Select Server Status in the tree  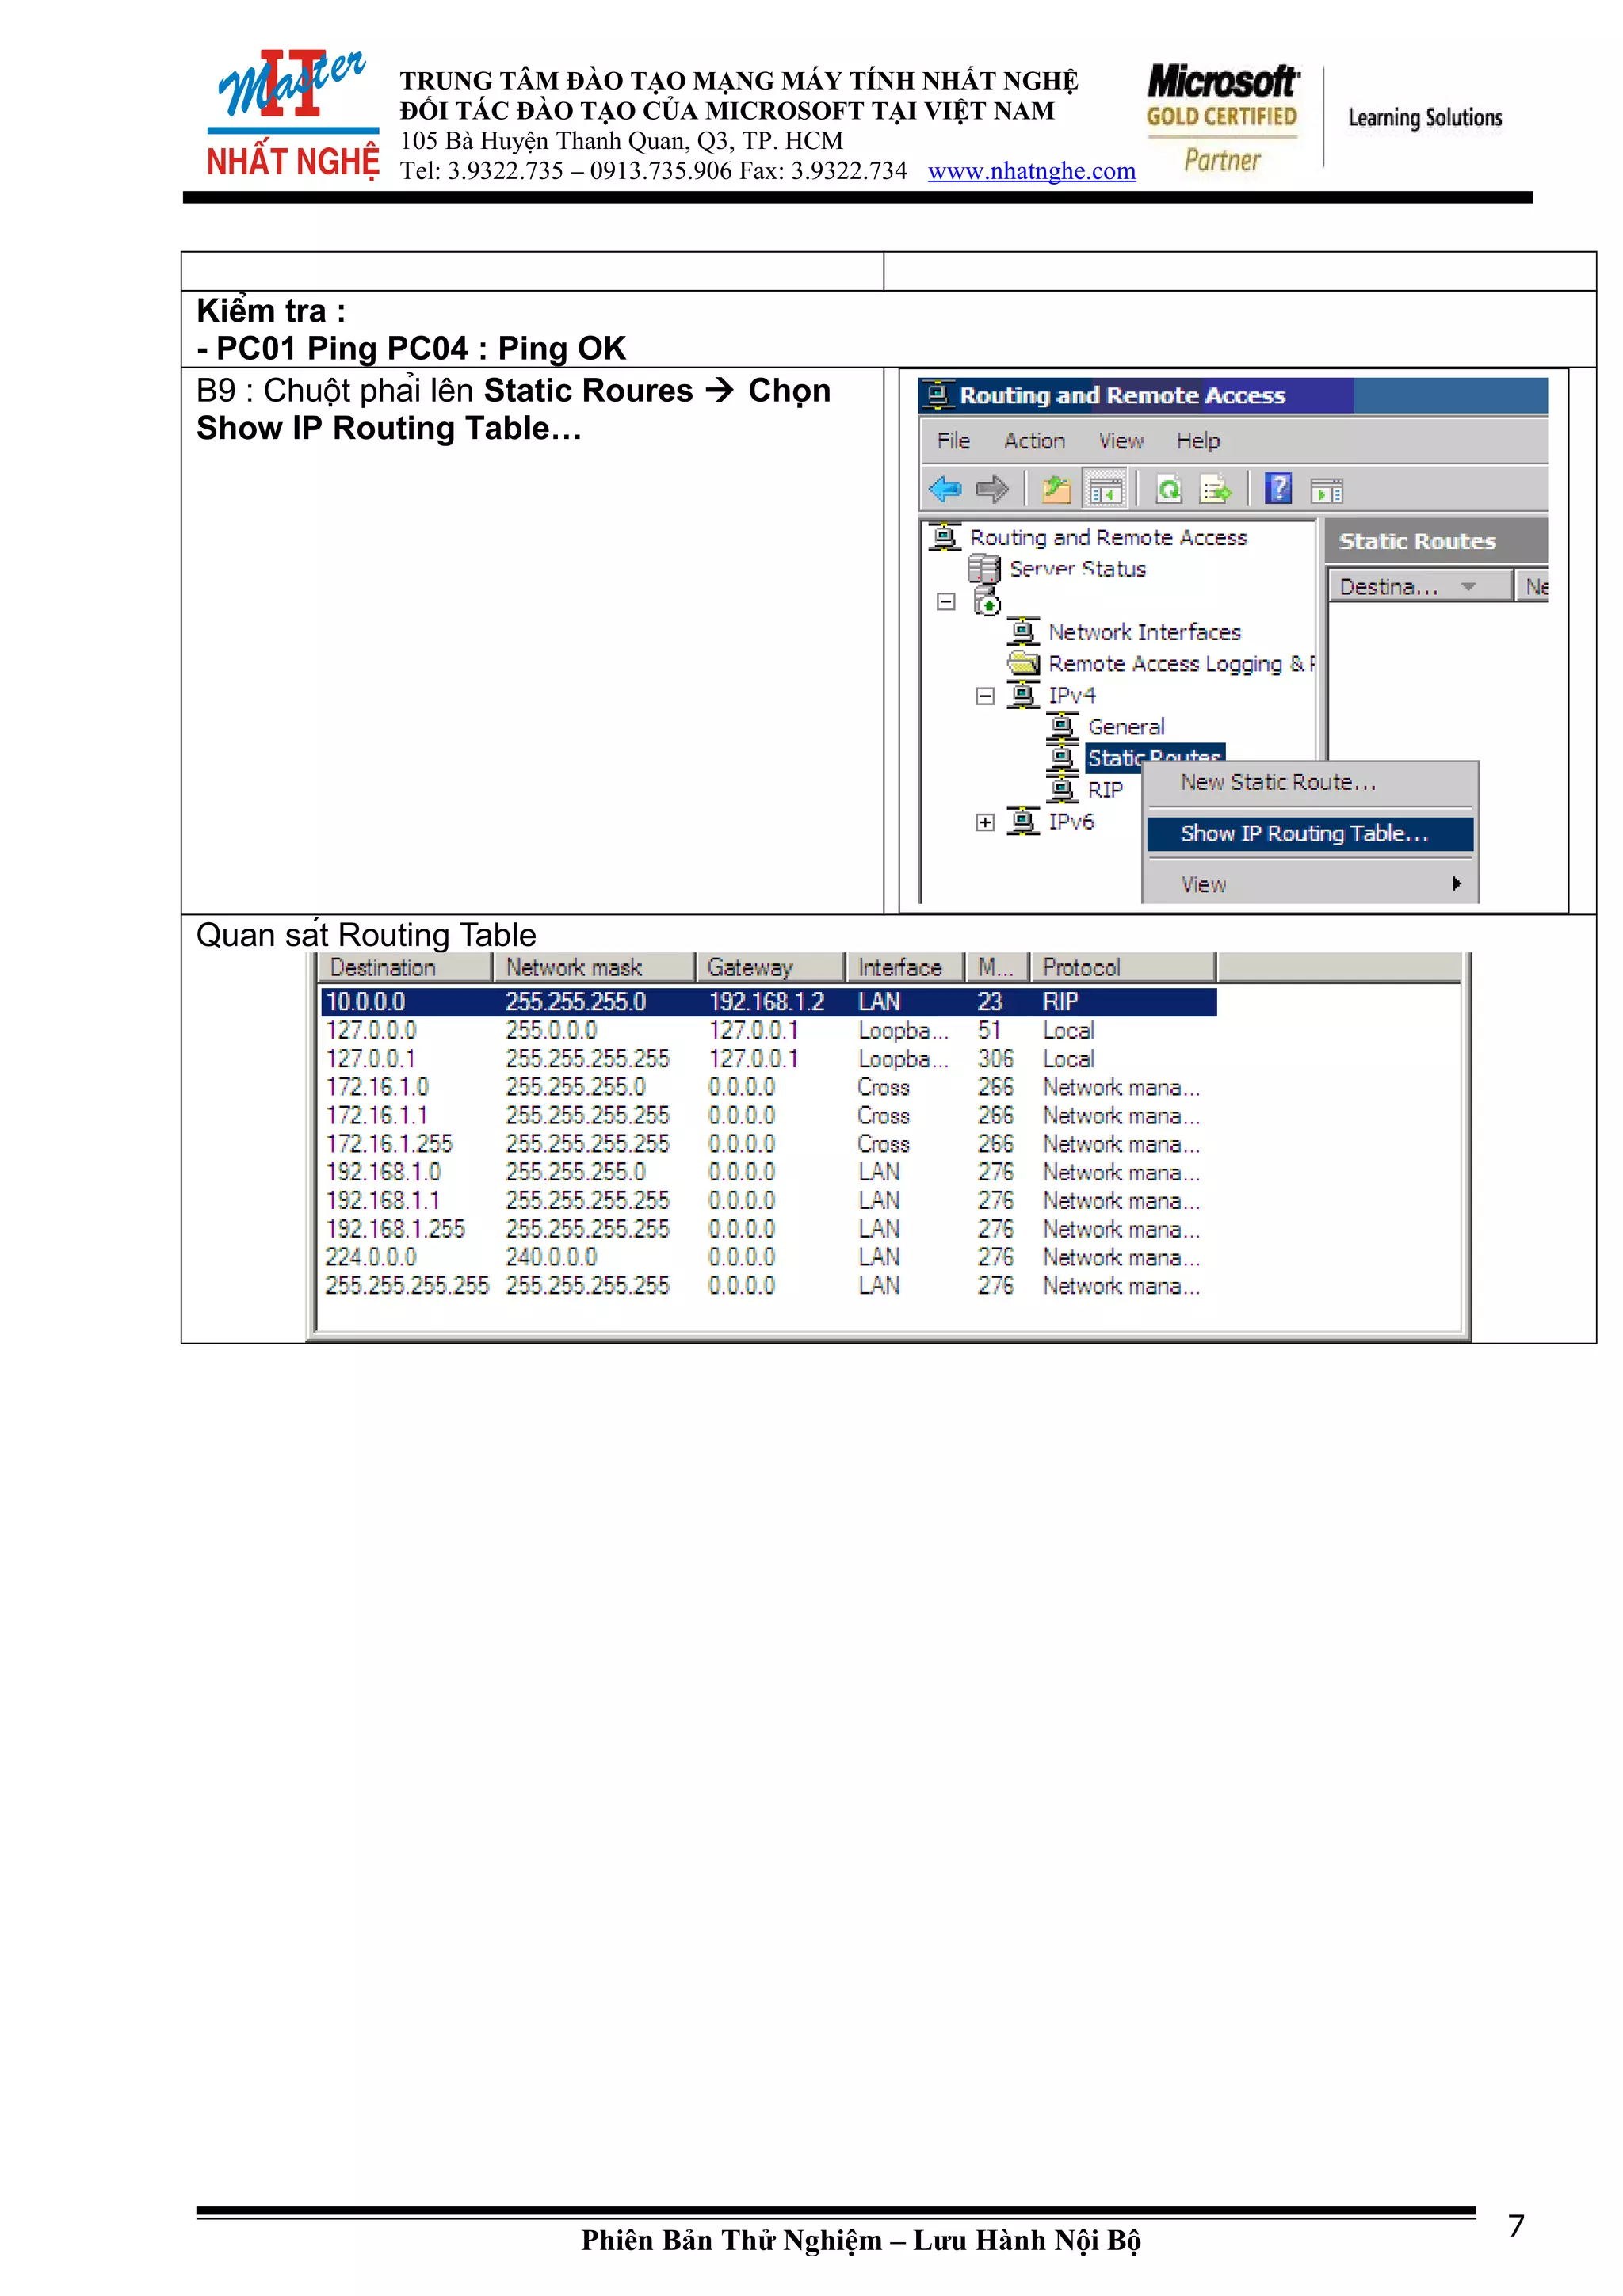[x=1077, y=569]
